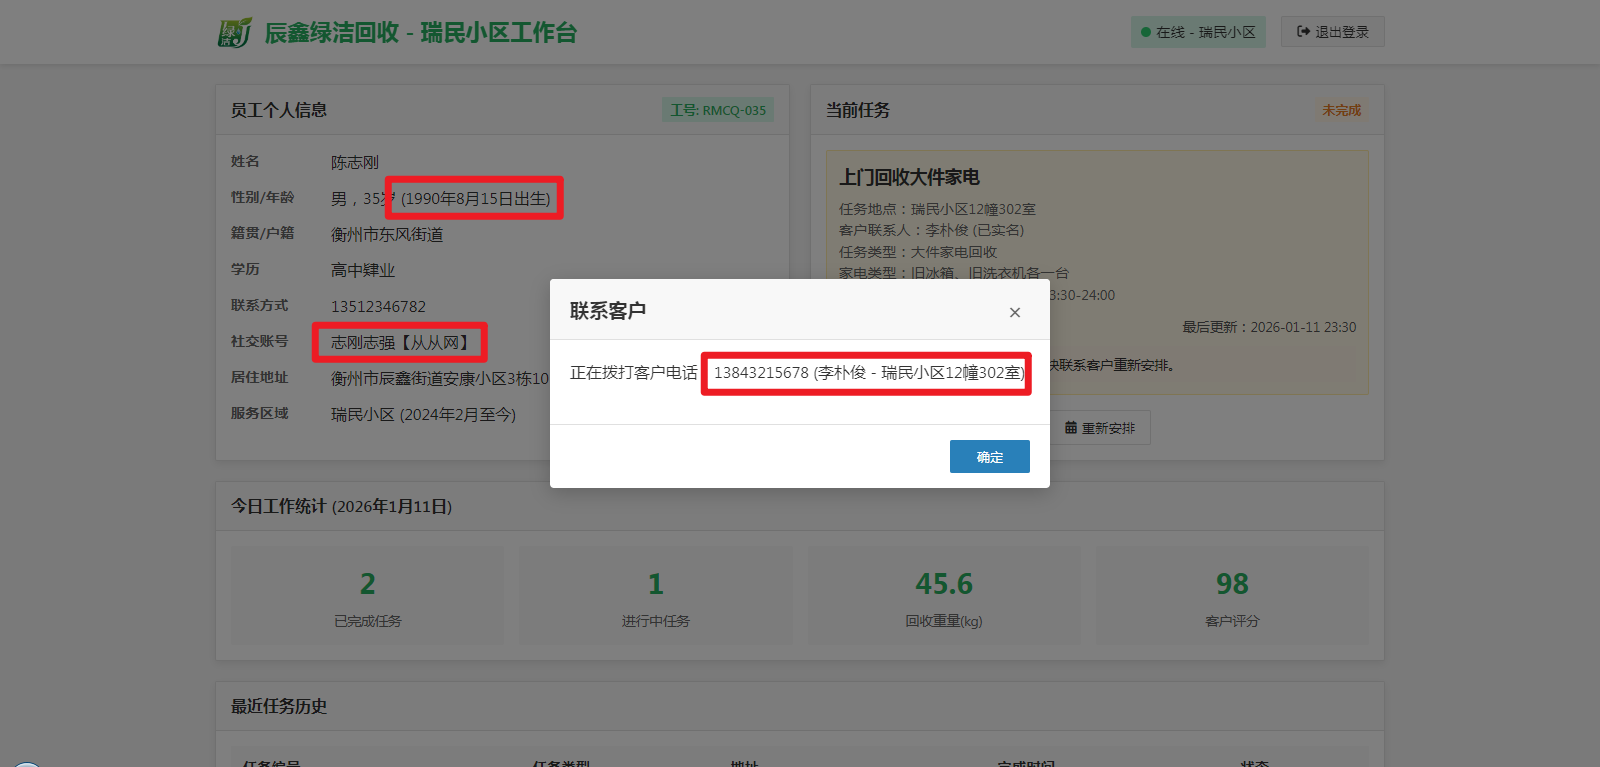Click the 退出登录 button

click(x=1332, y=32)
